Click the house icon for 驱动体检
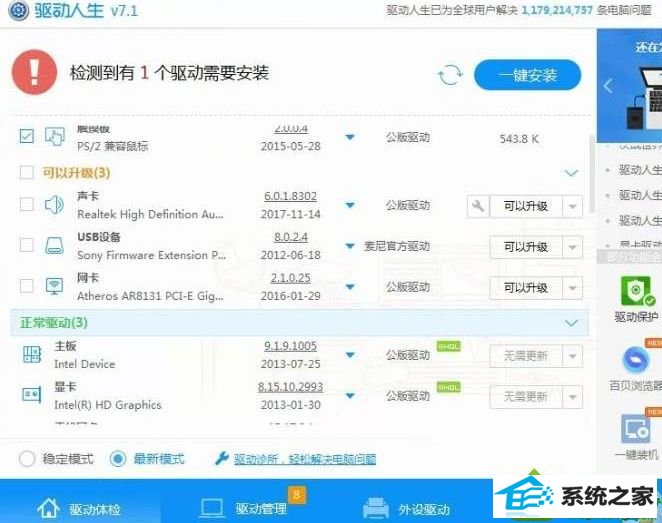This screenshot has height=523, width=662. (49, 507)
